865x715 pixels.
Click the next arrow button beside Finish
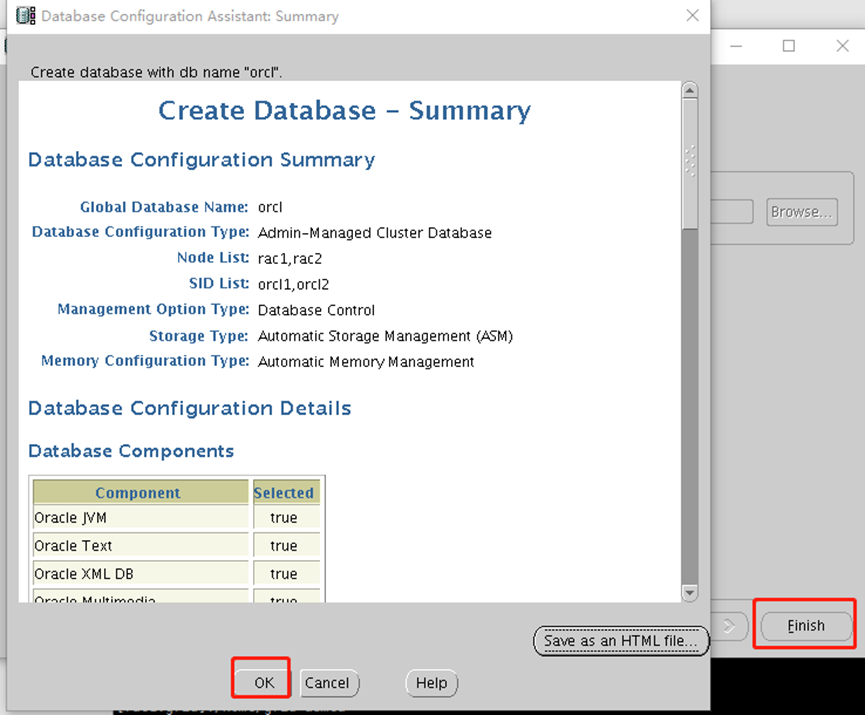tap(729, 626)
